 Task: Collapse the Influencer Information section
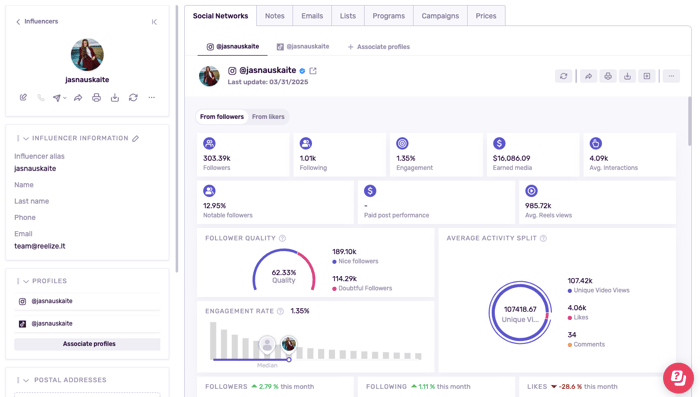[26, 138]
